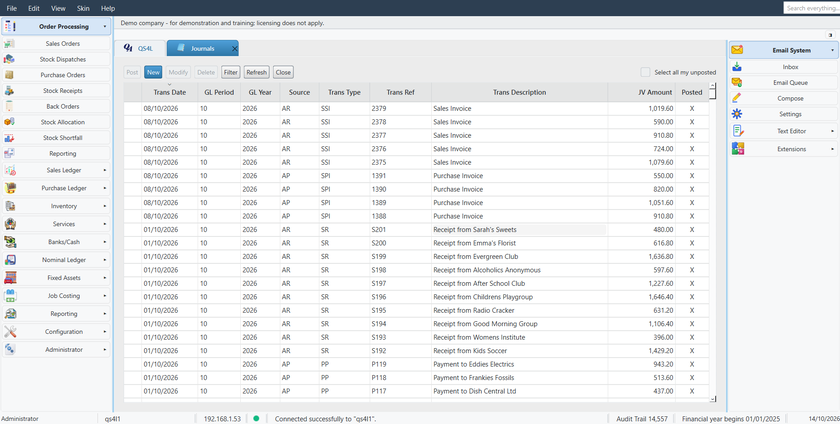
Task: Click the Sales Ledger sidebar icon
Action: (x=10, y=170)
